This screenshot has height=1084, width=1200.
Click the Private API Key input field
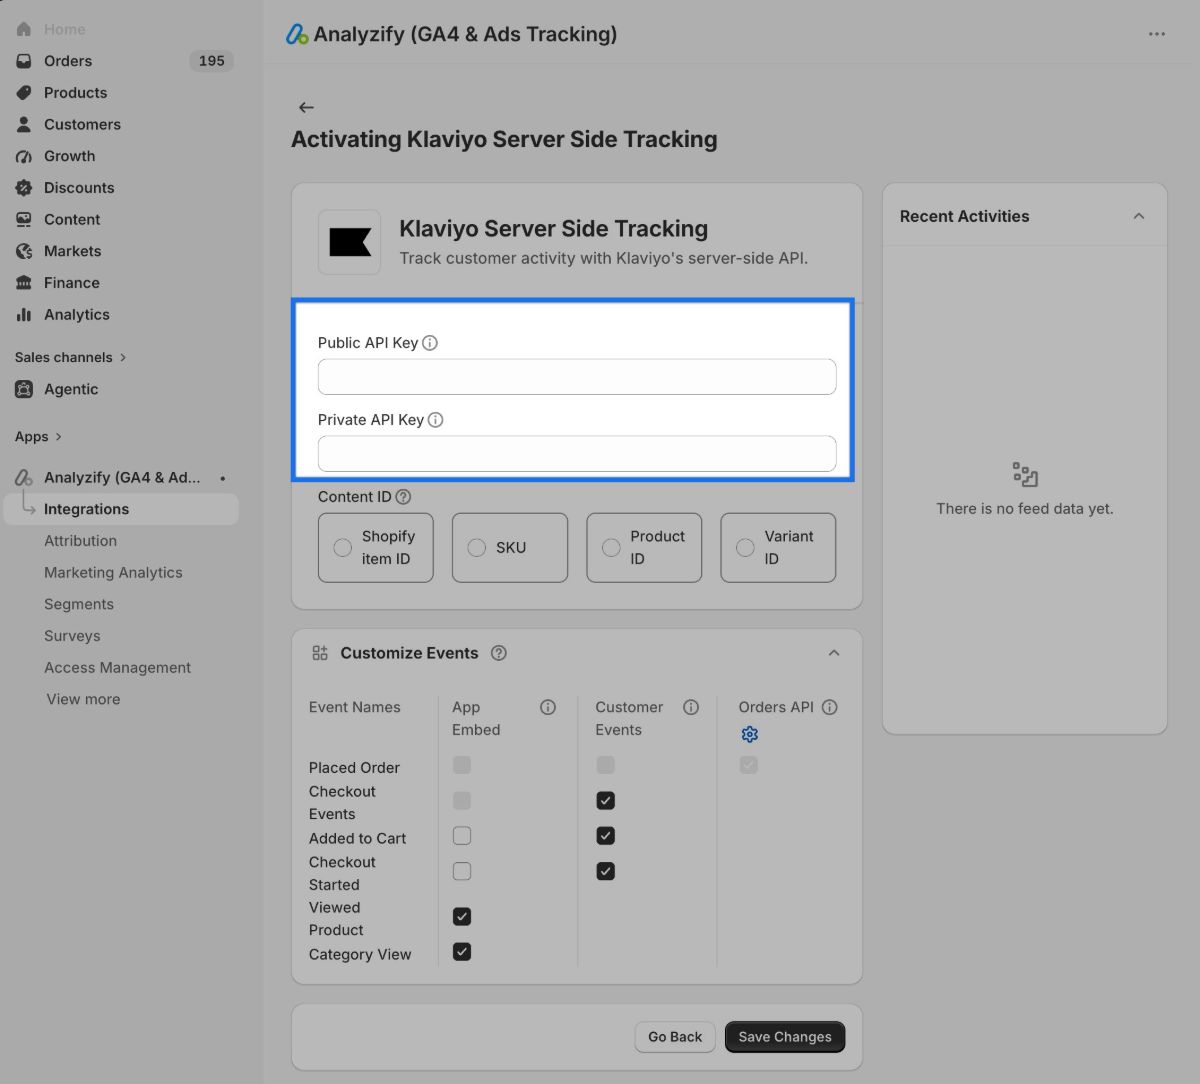tap(577, 454)
